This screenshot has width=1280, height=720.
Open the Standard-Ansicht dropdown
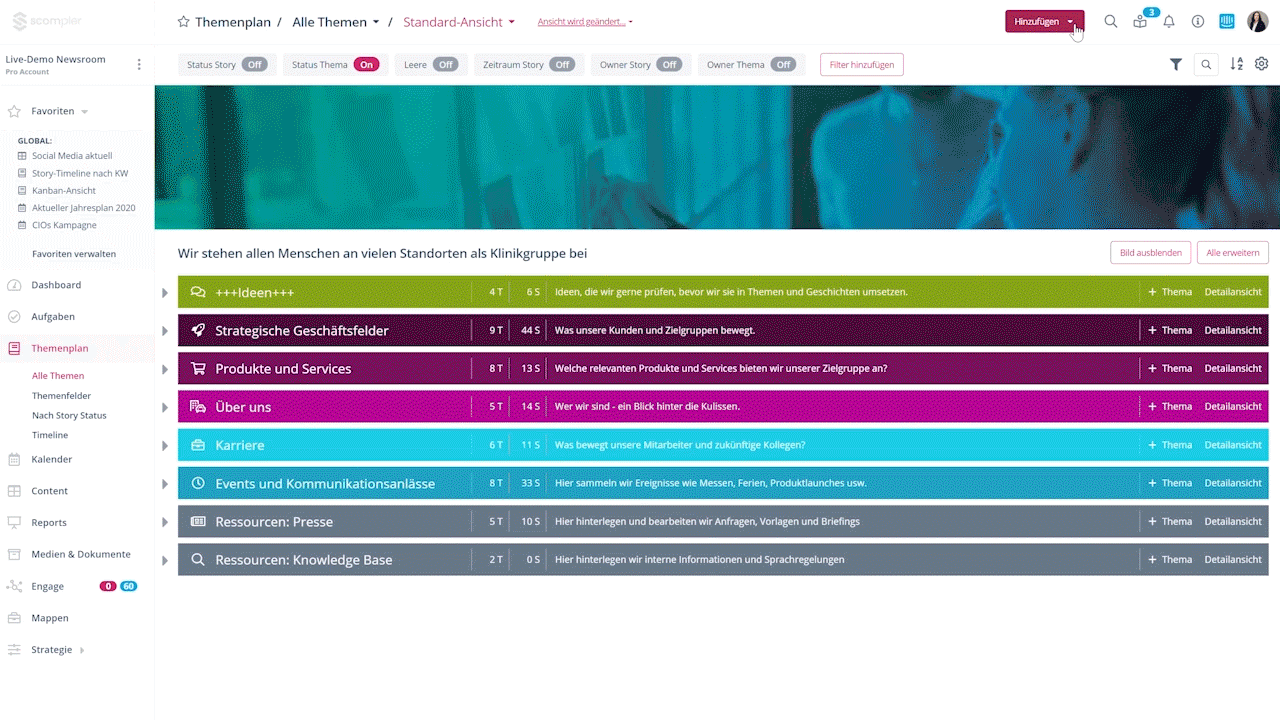tap(459, 22)
